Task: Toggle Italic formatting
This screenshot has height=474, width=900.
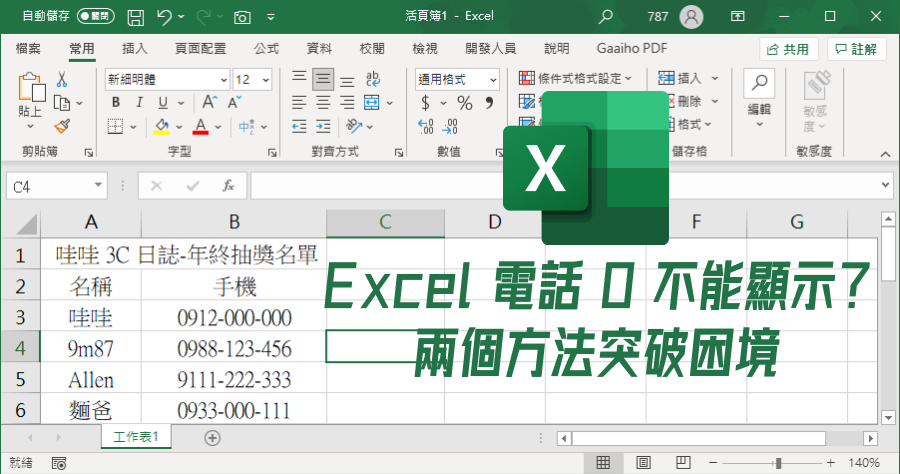Action: pyautogui.click(x=139, y=103)
